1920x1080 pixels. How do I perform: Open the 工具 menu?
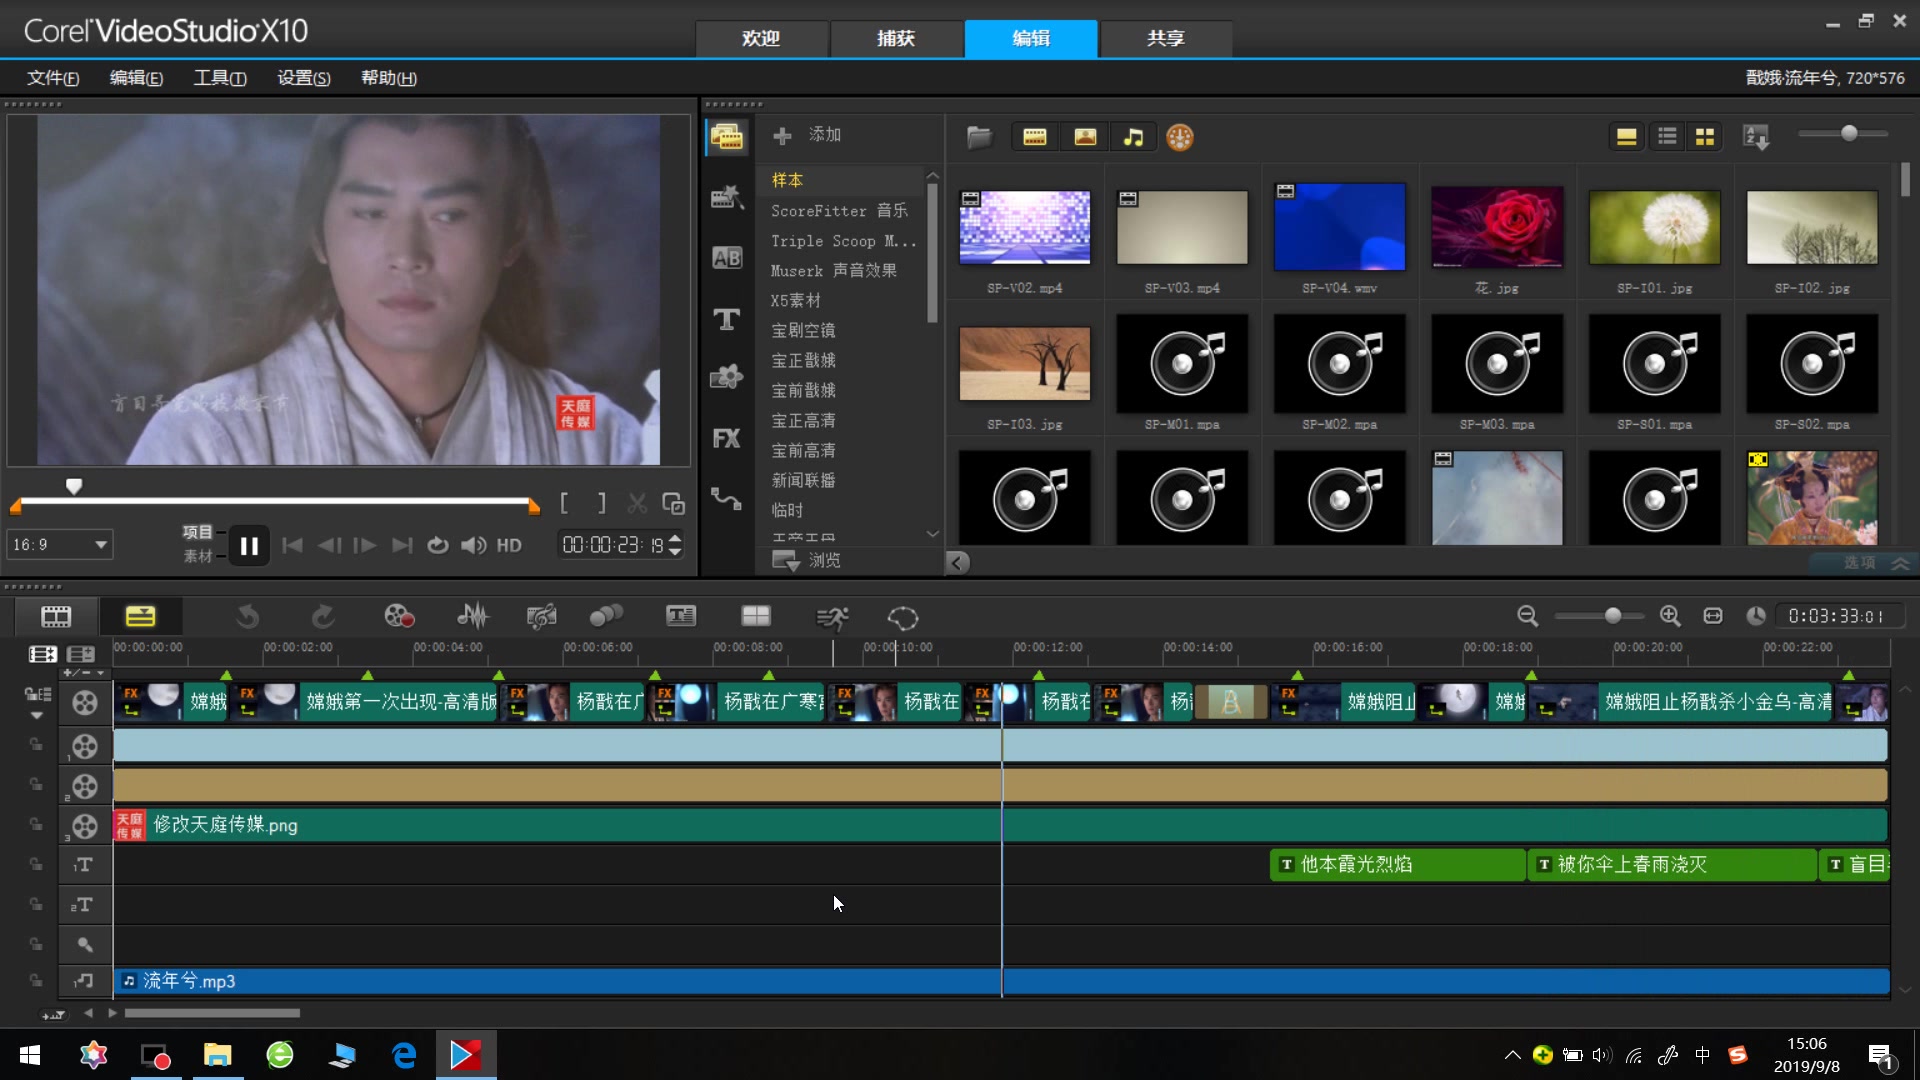[220, 78]
